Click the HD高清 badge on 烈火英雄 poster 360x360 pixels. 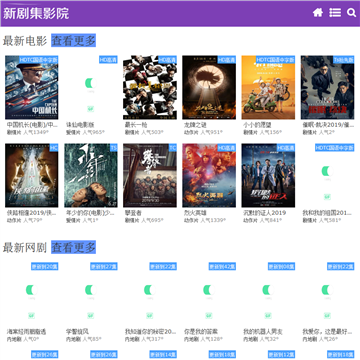[x=227, y=148]
